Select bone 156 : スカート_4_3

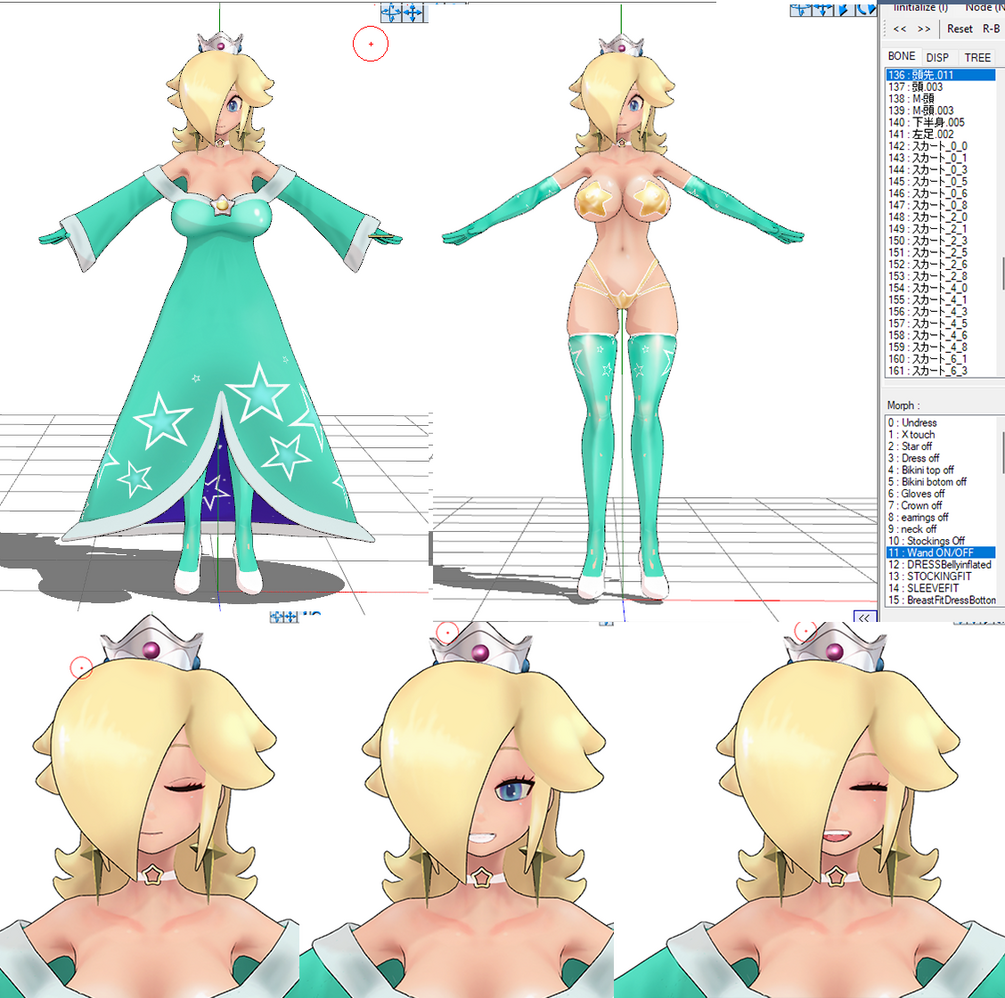point(940,312)
